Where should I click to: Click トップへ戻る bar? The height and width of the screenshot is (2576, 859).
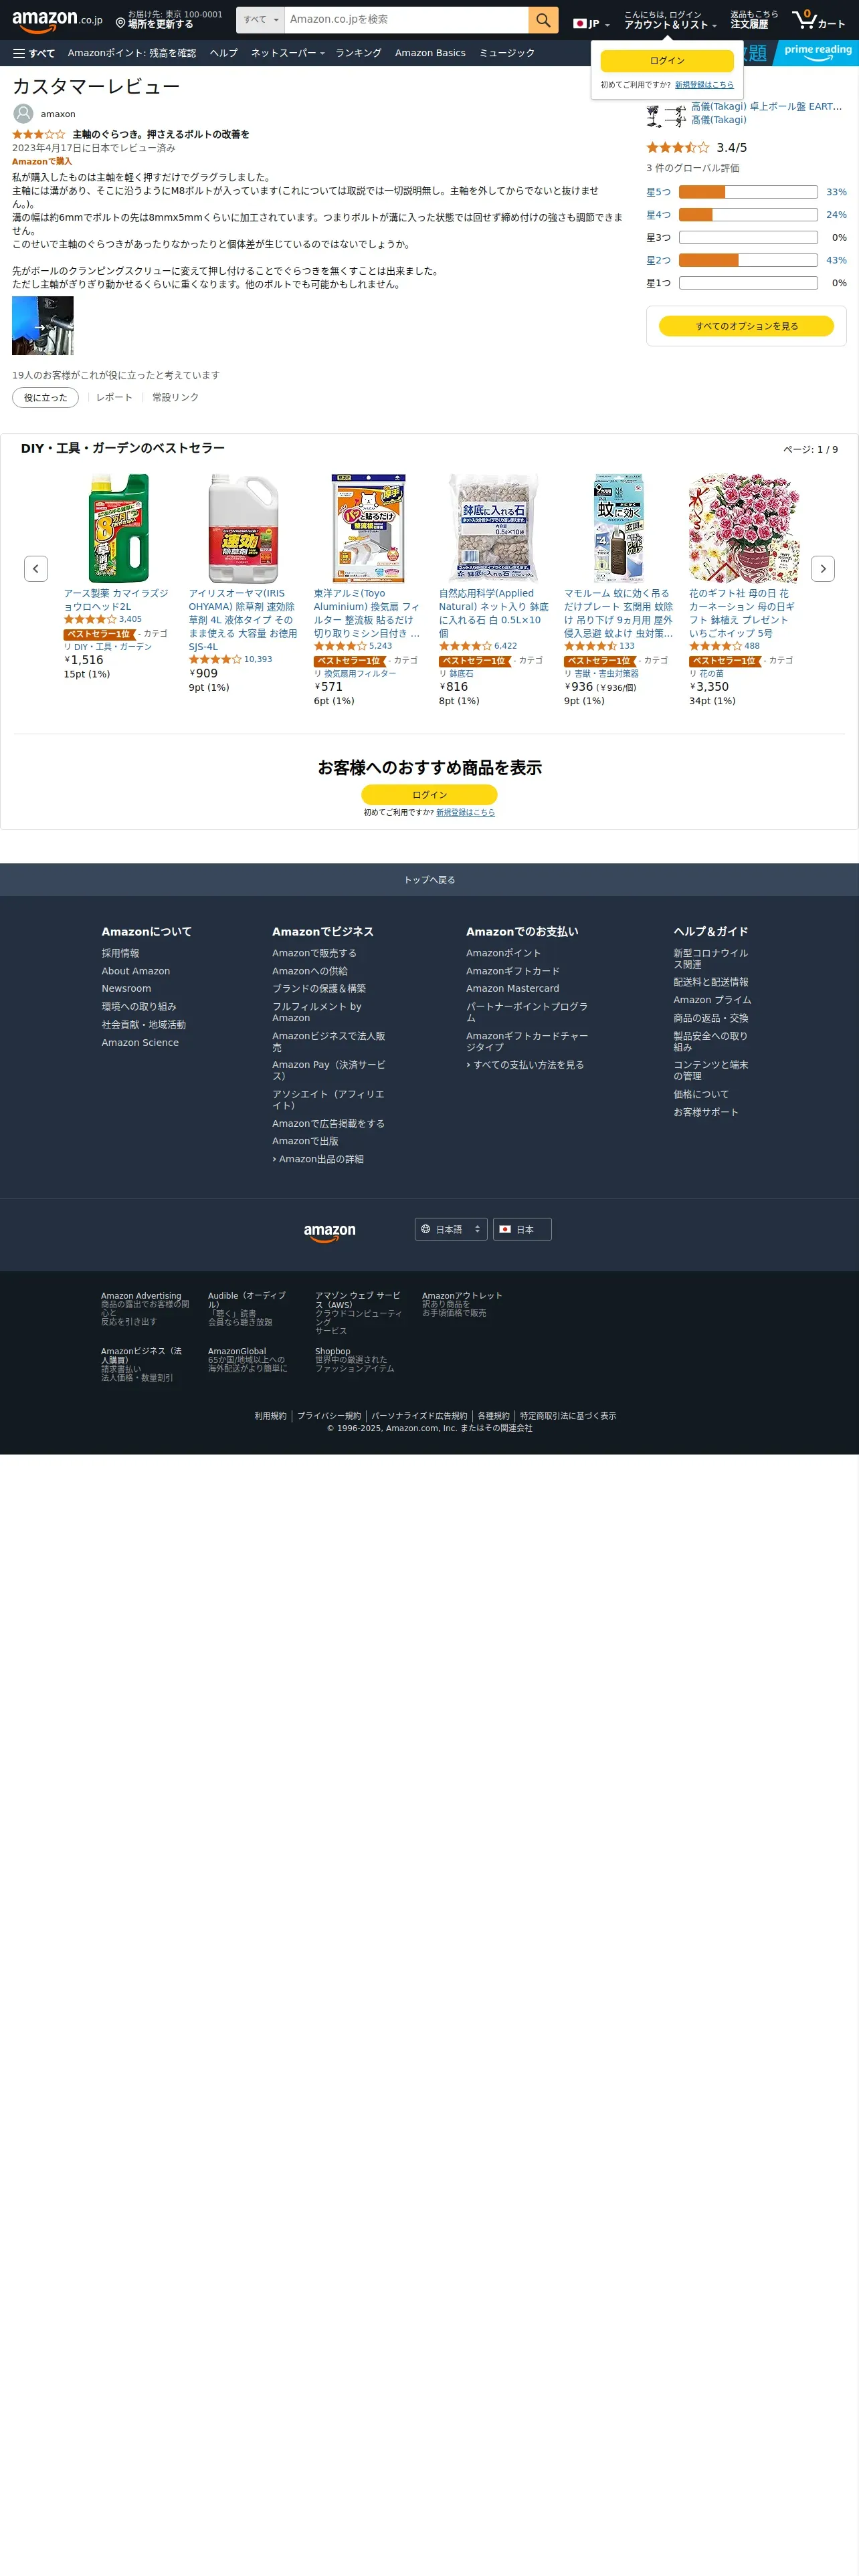pos(429,880)
